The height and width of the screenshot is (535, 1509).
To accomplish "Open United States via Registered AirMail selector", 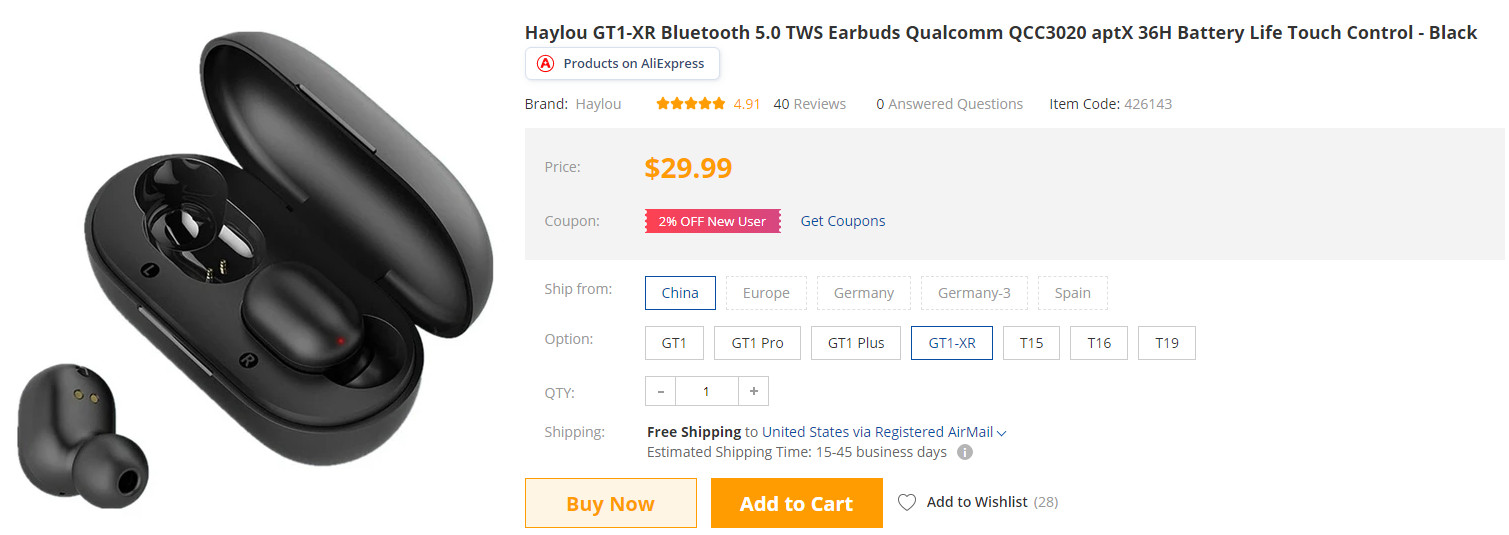I will click(x=877, y=432).
